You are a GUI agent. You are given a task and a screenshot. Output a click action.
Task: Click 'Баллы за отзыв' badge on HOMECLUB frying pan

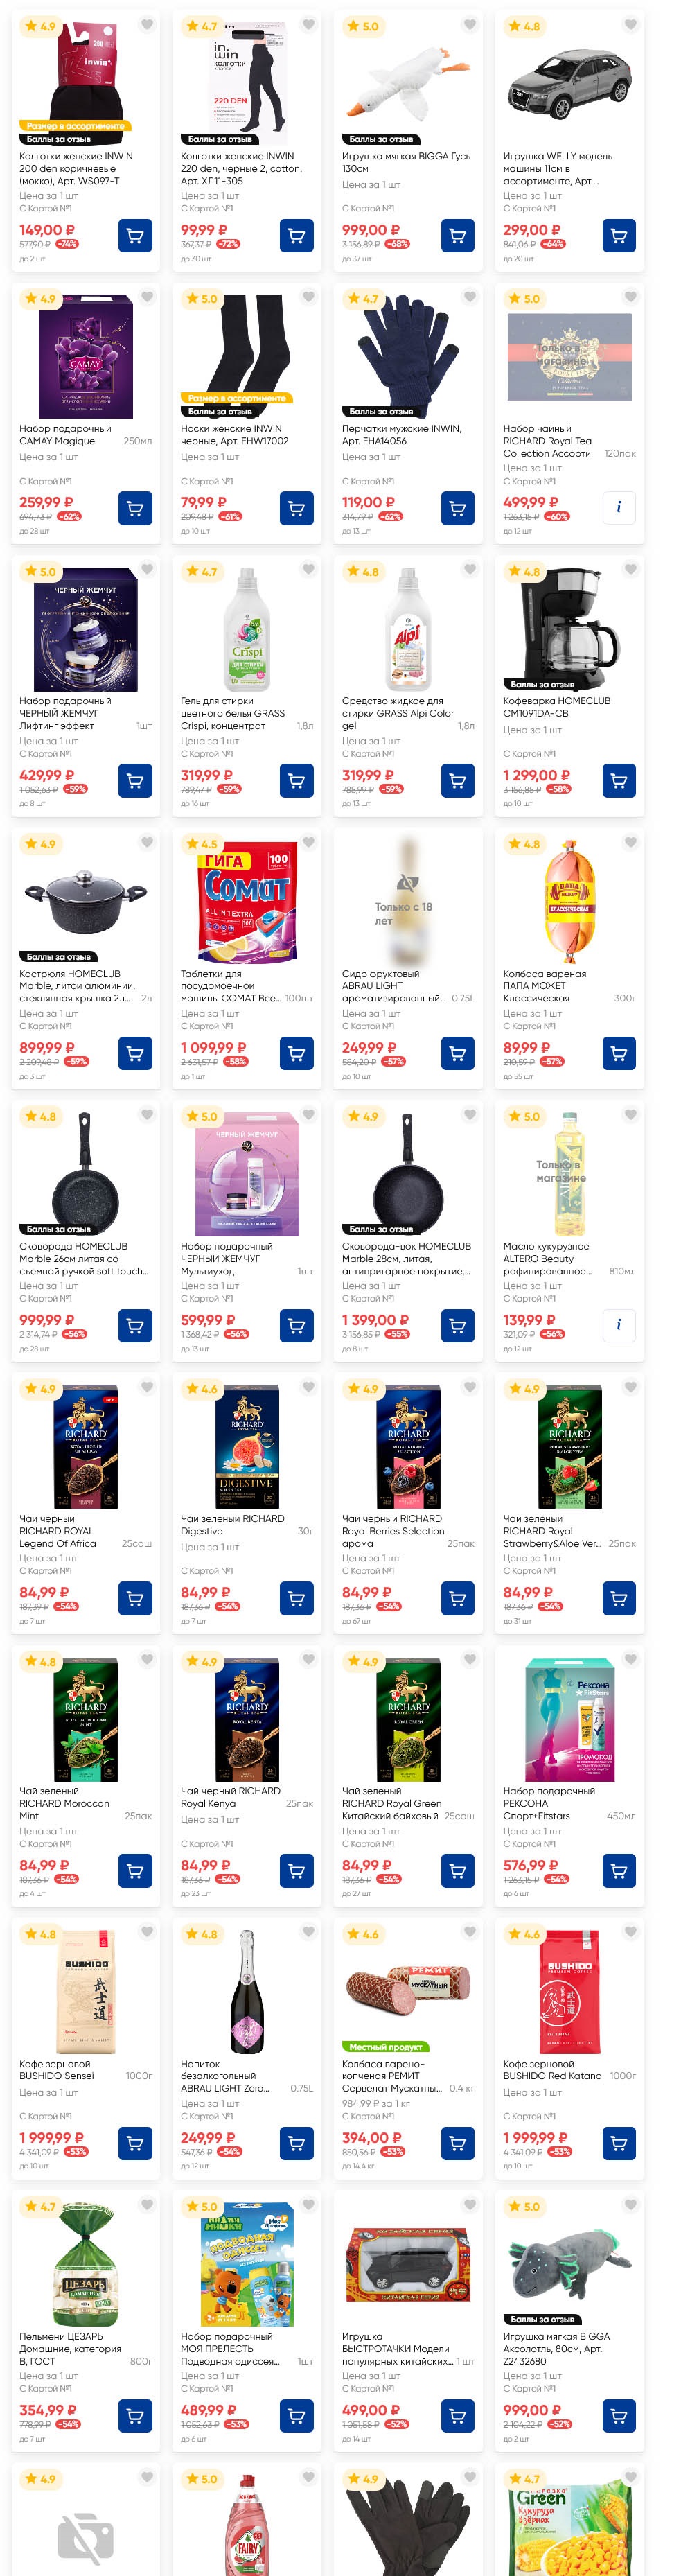click(x=59, y=1229)
